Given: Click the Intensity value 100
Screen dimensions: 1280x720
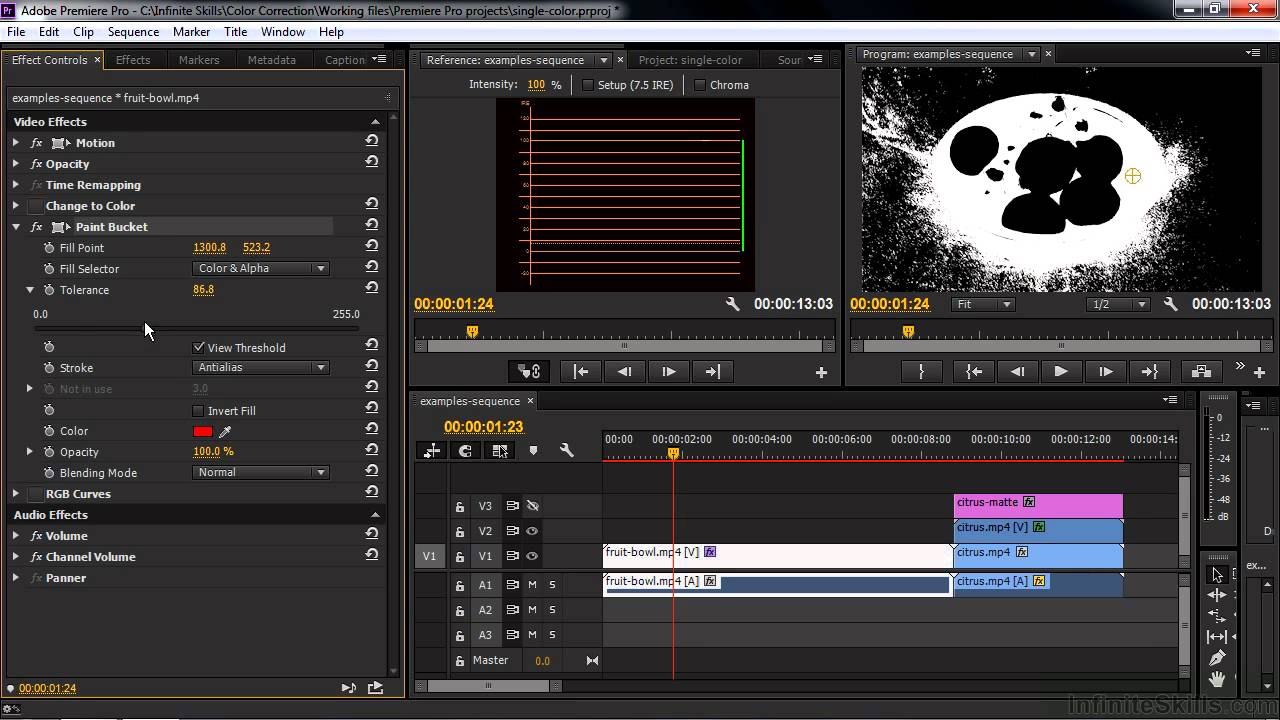Looking at the screenshot, I should (x=536, y=85).
